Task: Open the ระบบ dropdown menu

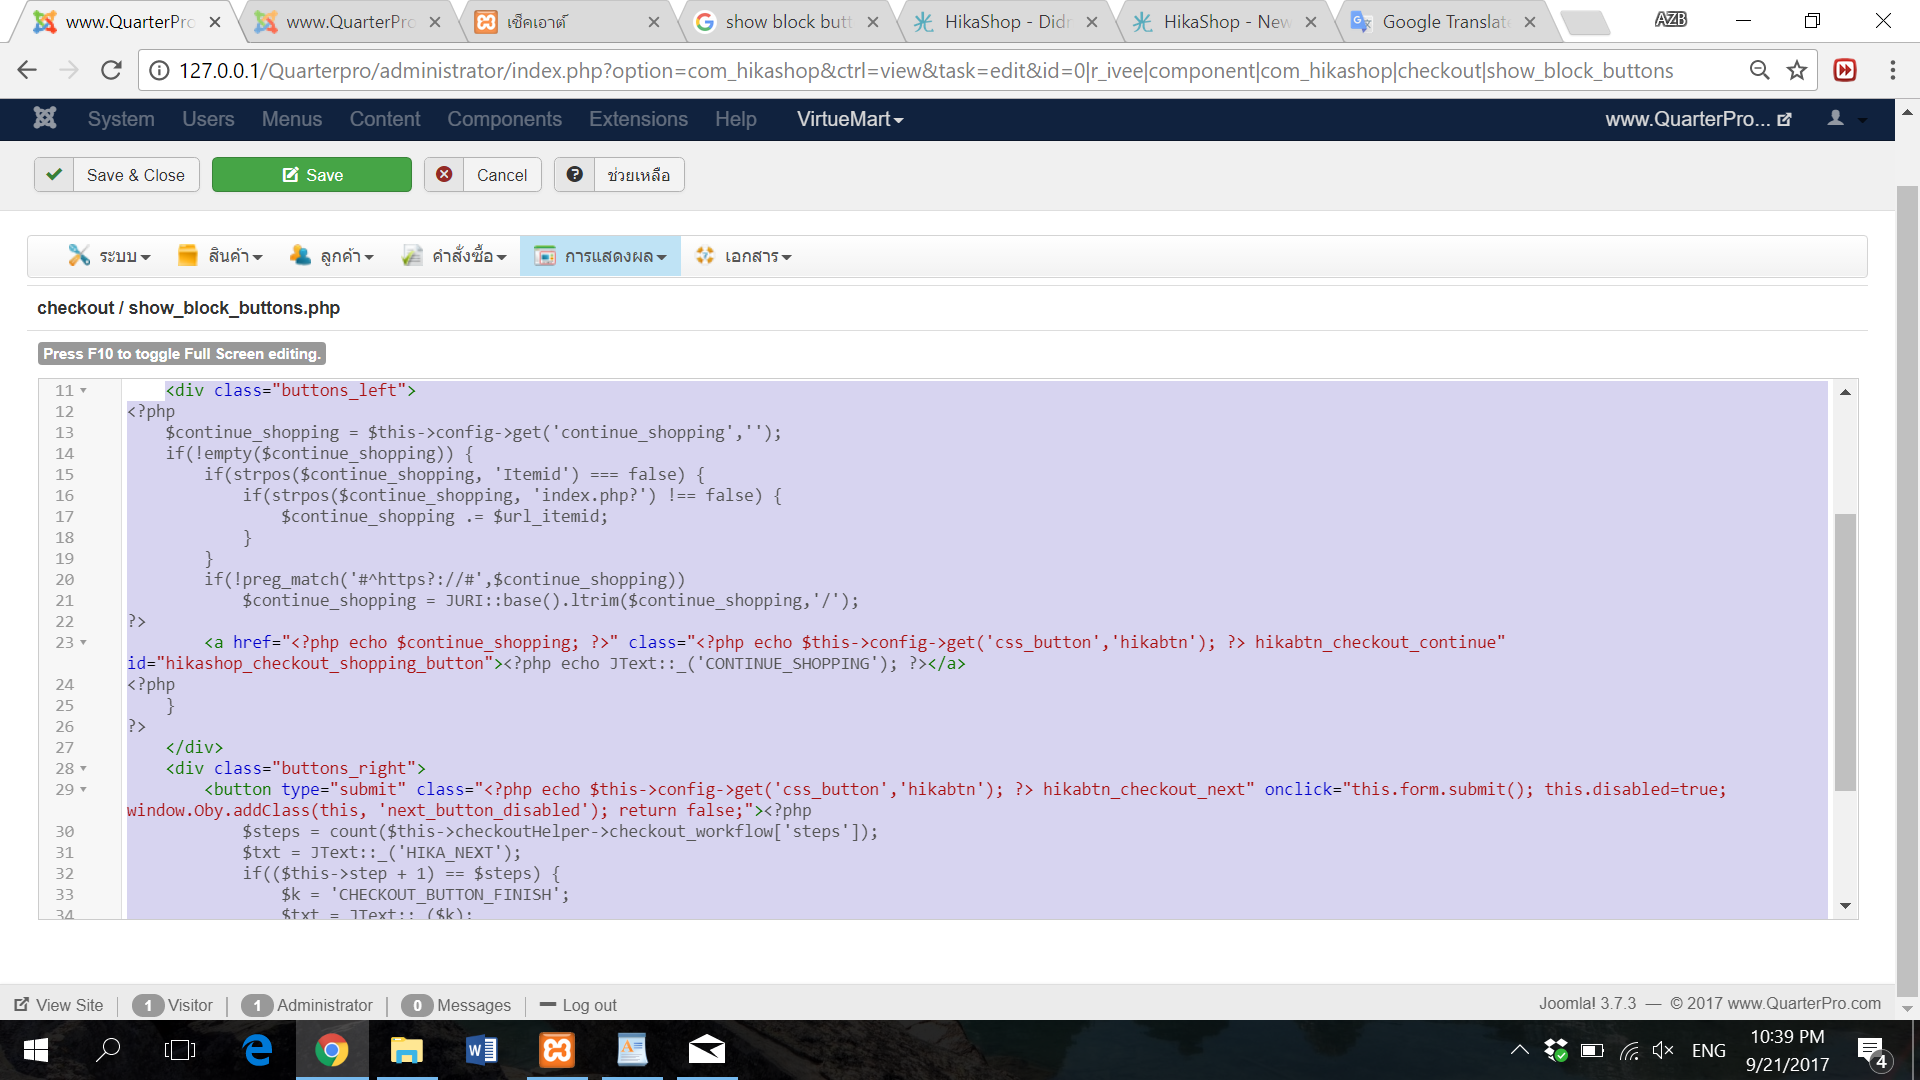Action: coord(110,257)
